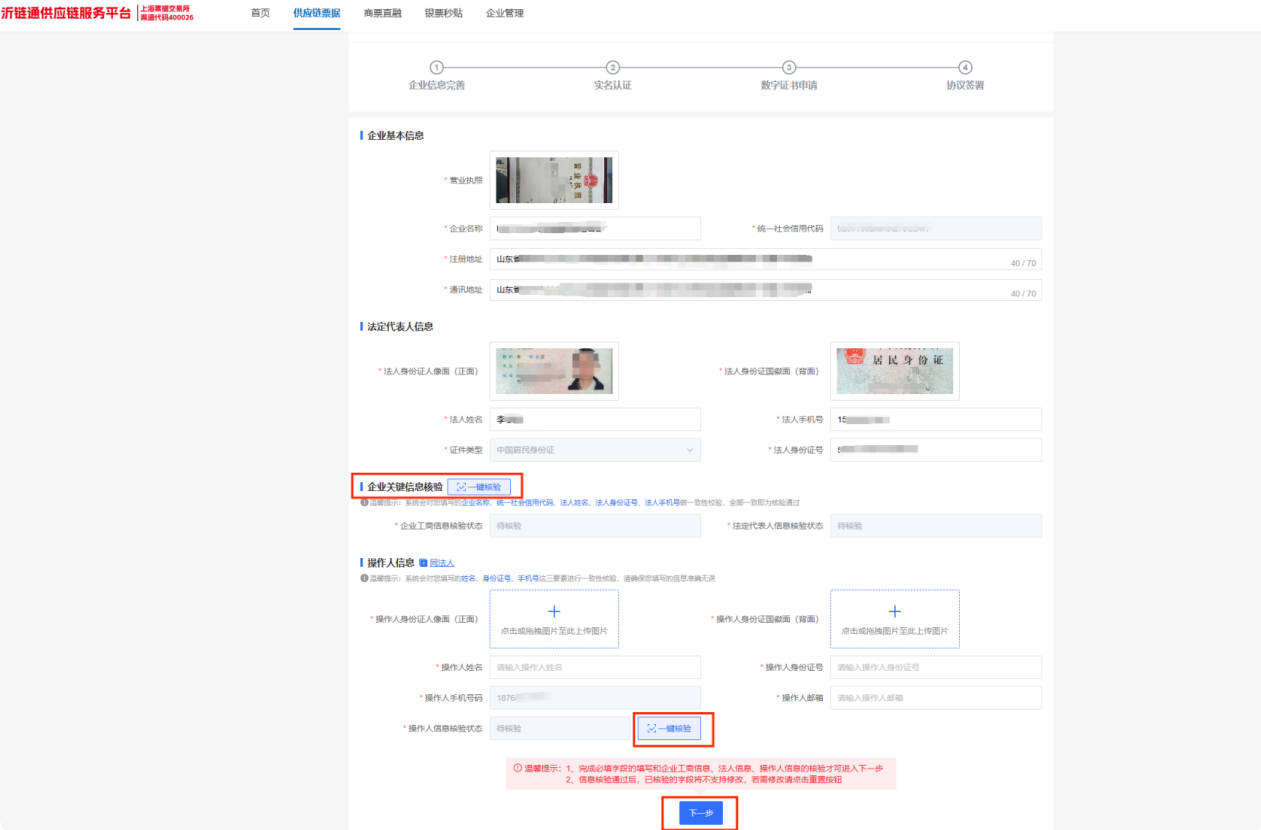Image resolution: width=1261 pixels, height=830 pixels.
Task: Open the 首页 menu item
Action: click(x=260, y=13)
